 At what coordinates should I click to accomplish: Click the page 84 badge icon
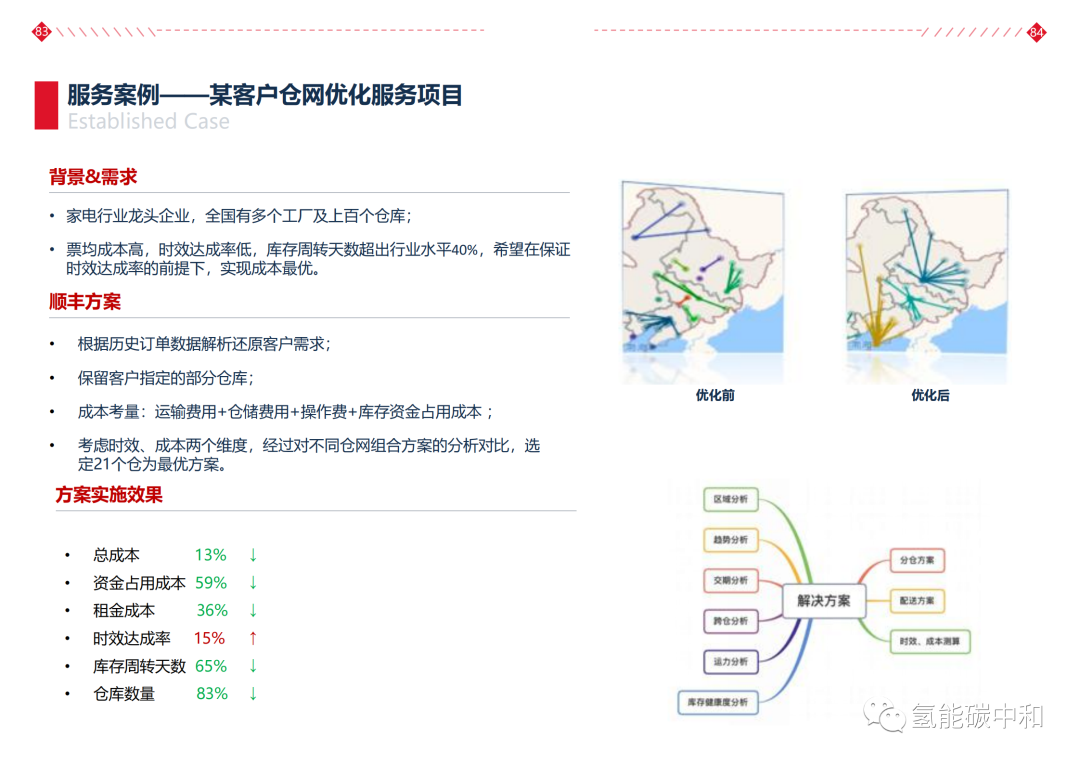pyautogui.click(x=1037, y=32)
